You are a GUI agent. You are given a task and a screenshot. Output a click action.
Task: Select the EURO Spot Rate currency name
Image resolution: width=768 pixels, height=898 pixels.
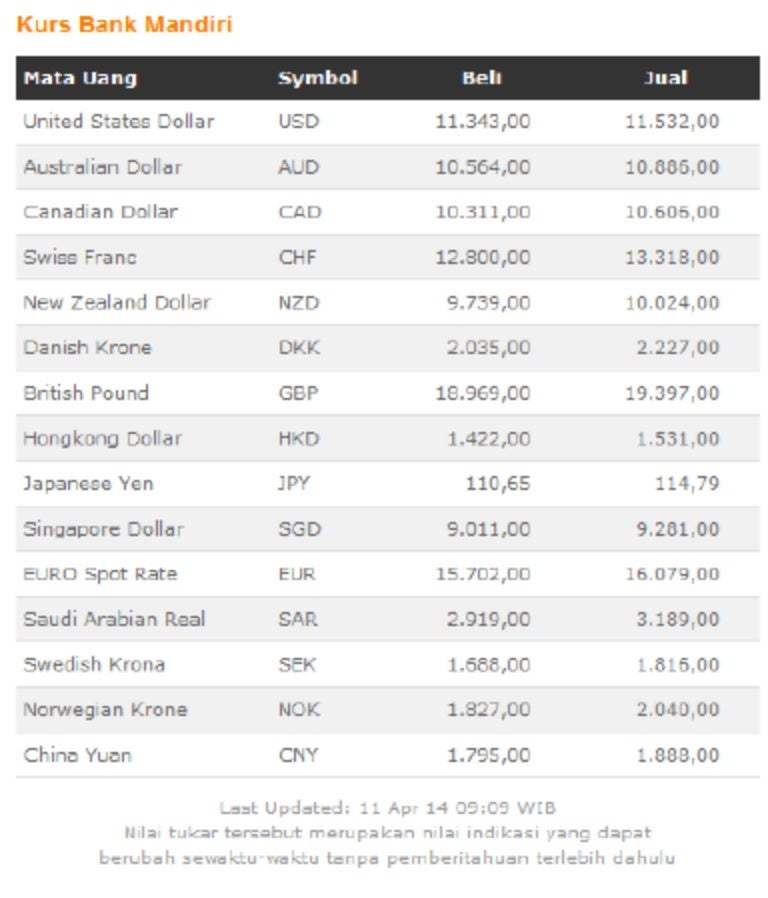(x=100, y=574)
